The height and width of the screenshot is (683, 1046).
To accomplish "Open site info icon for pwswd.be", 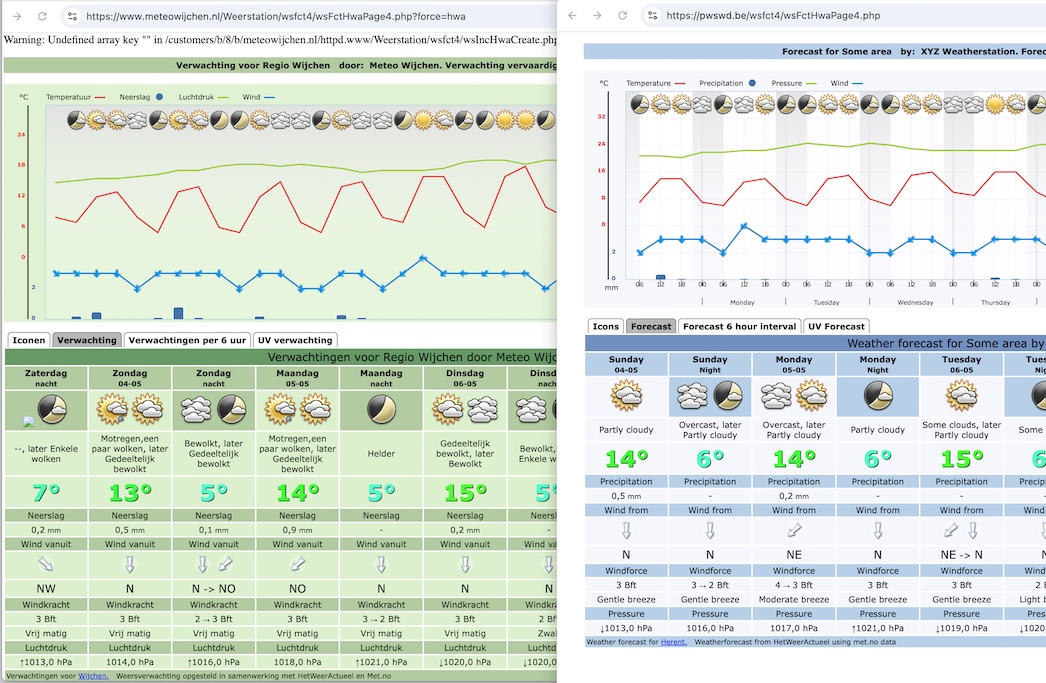I will (x=652, y=16).
